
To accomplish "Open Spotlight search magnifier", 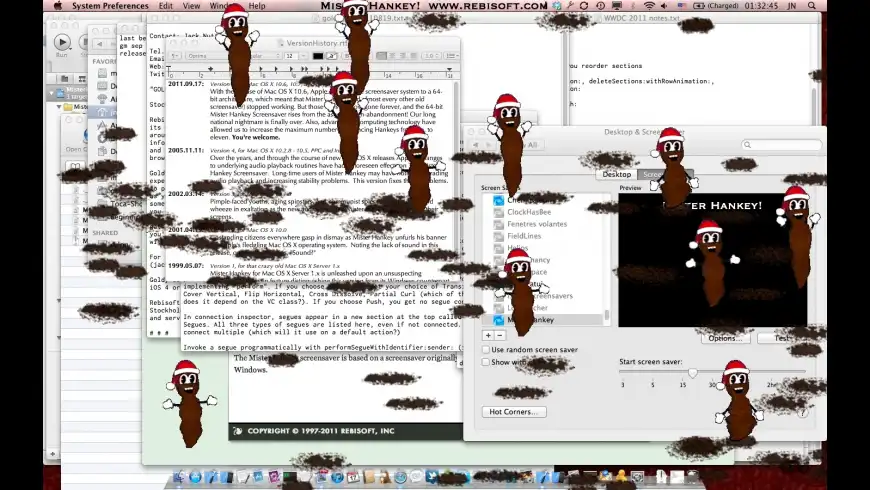I will click(x=812, y=6).
